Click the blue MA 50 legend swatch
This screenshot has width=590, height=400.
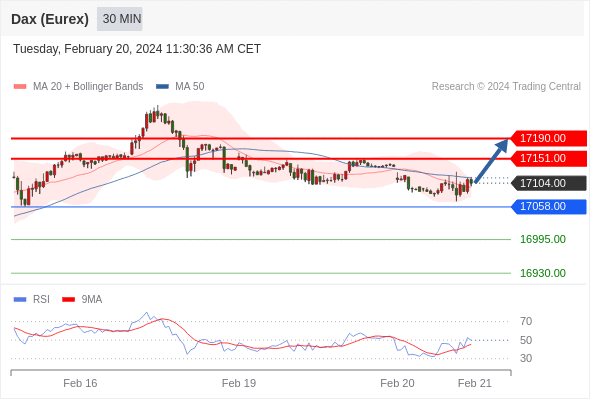[162, 87]
